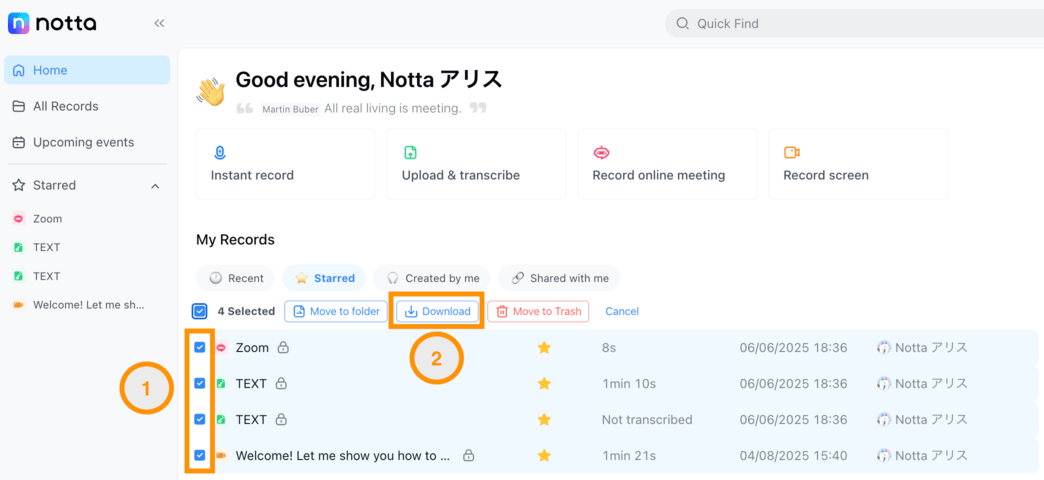Screen dimensions: 1044x480
Task: Collapse the Starred sidebar section
Action: pyautogui.click(x=155, y=186)
